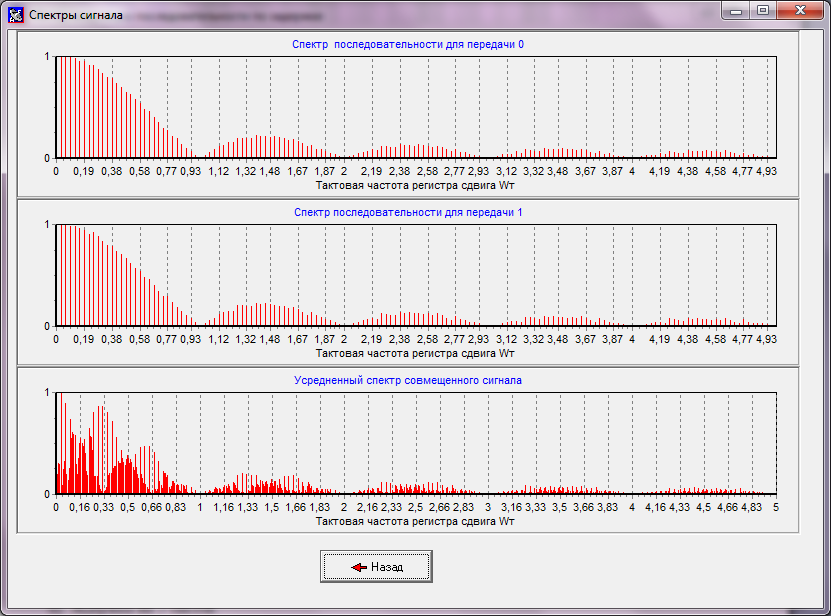Click chart title Спектр последовательности для передачи 1
The image size is (831, 616).
pyautogui.click(x=408, y=213)
